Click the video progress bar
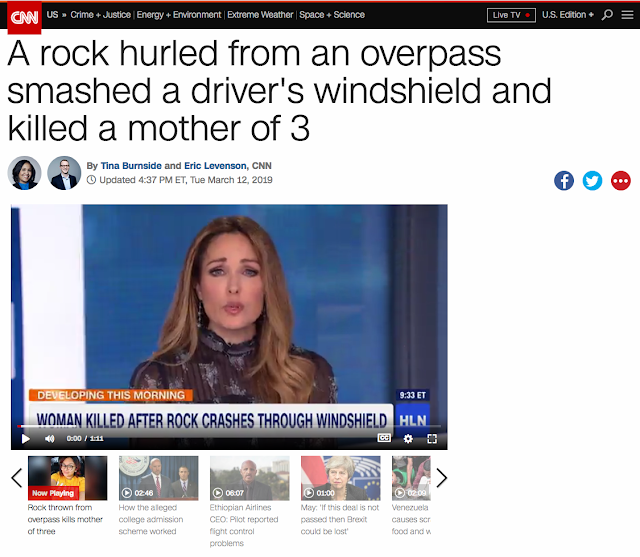 tap(229, 426)
